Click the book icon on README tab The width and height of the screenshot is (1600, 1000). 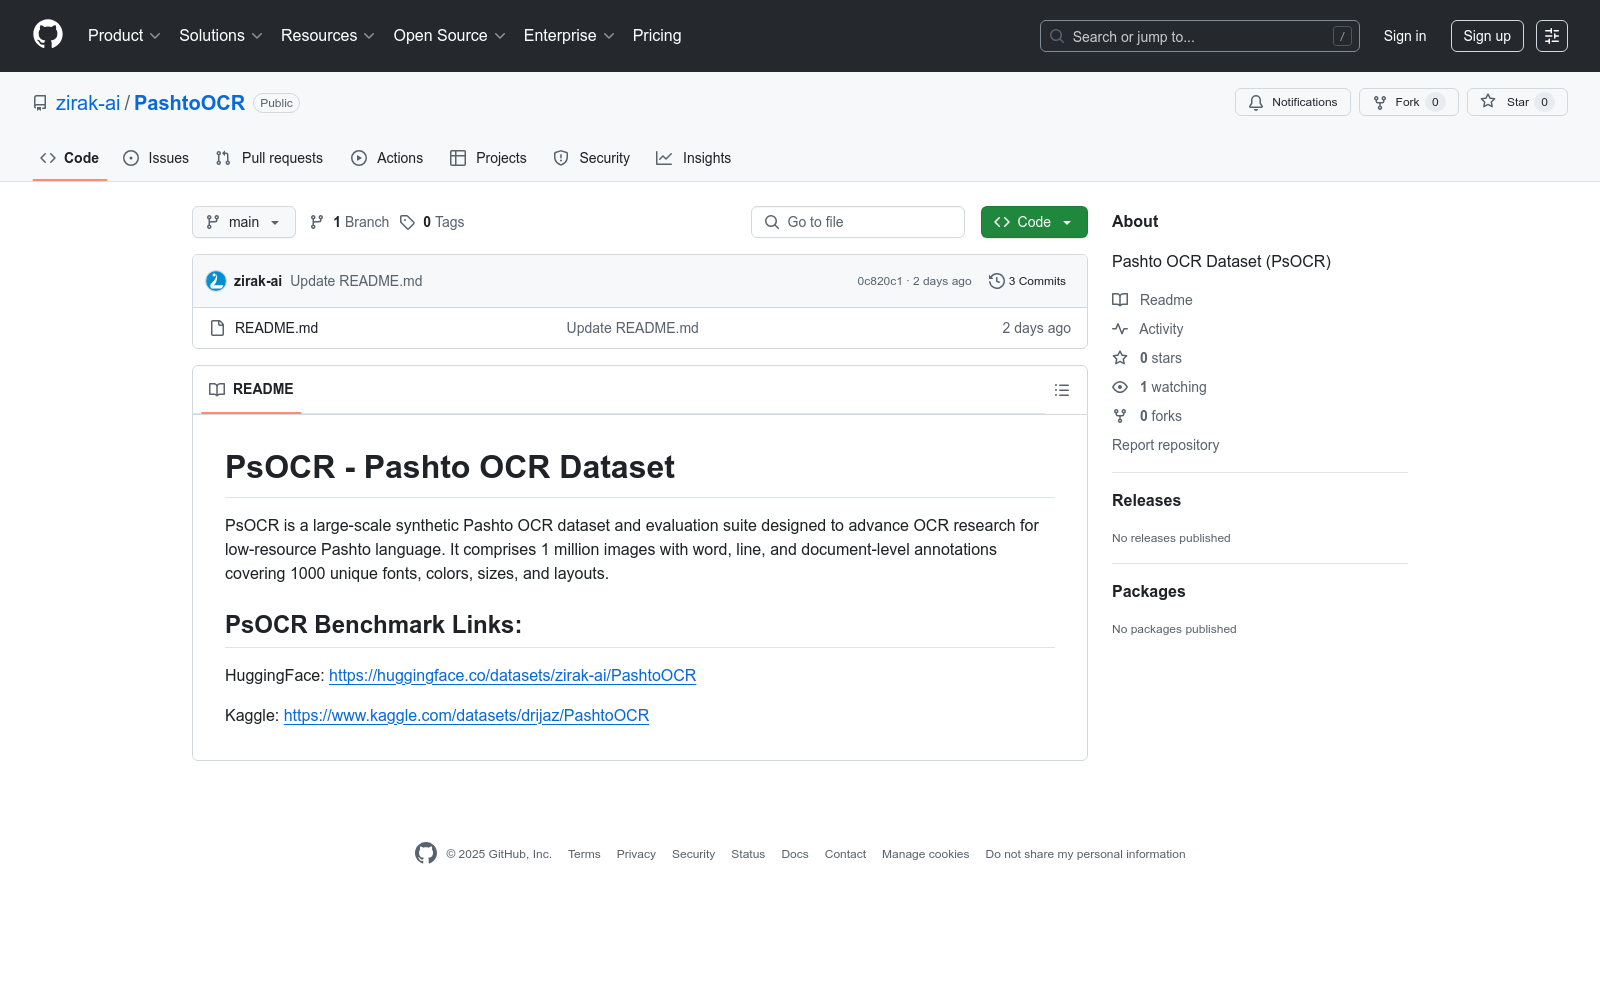click(217, 389)
